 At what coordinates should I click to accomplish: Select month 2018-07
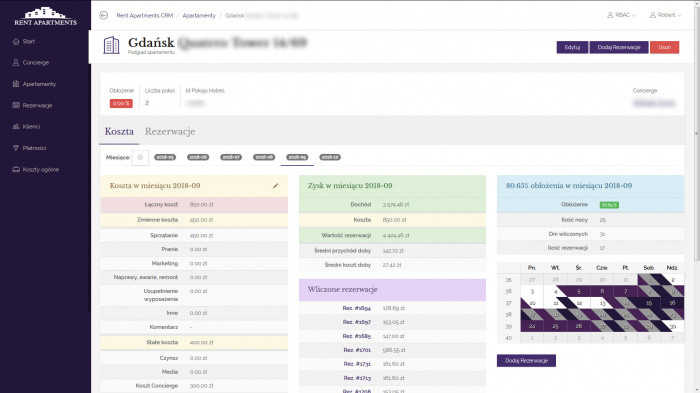coord(231,157)
